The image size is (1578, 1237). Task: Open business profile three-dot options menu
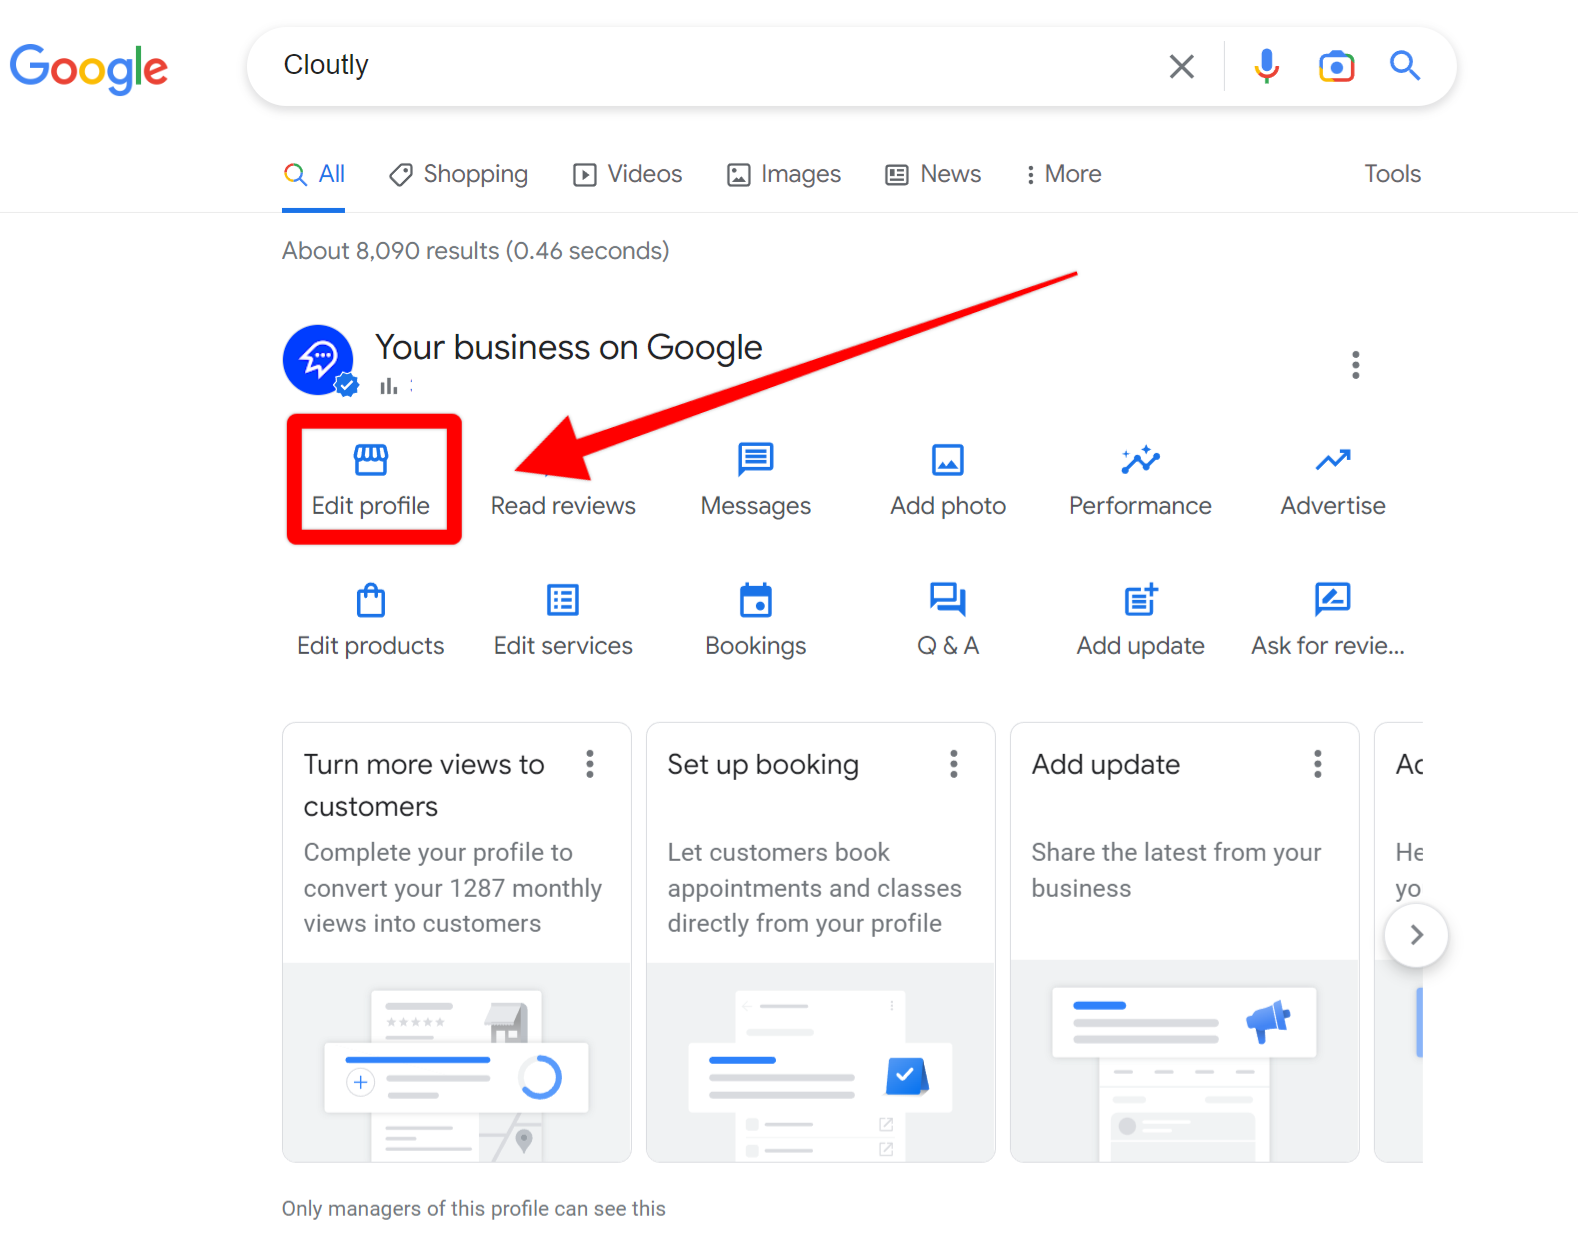pos(1355,365)
